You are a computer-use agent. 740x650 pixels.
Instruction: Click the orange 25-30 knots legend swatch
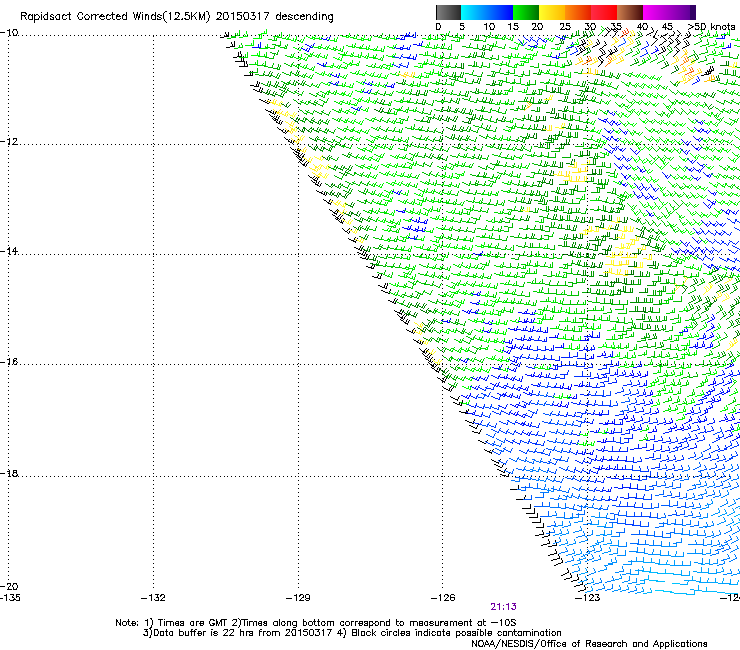[578, 12]
